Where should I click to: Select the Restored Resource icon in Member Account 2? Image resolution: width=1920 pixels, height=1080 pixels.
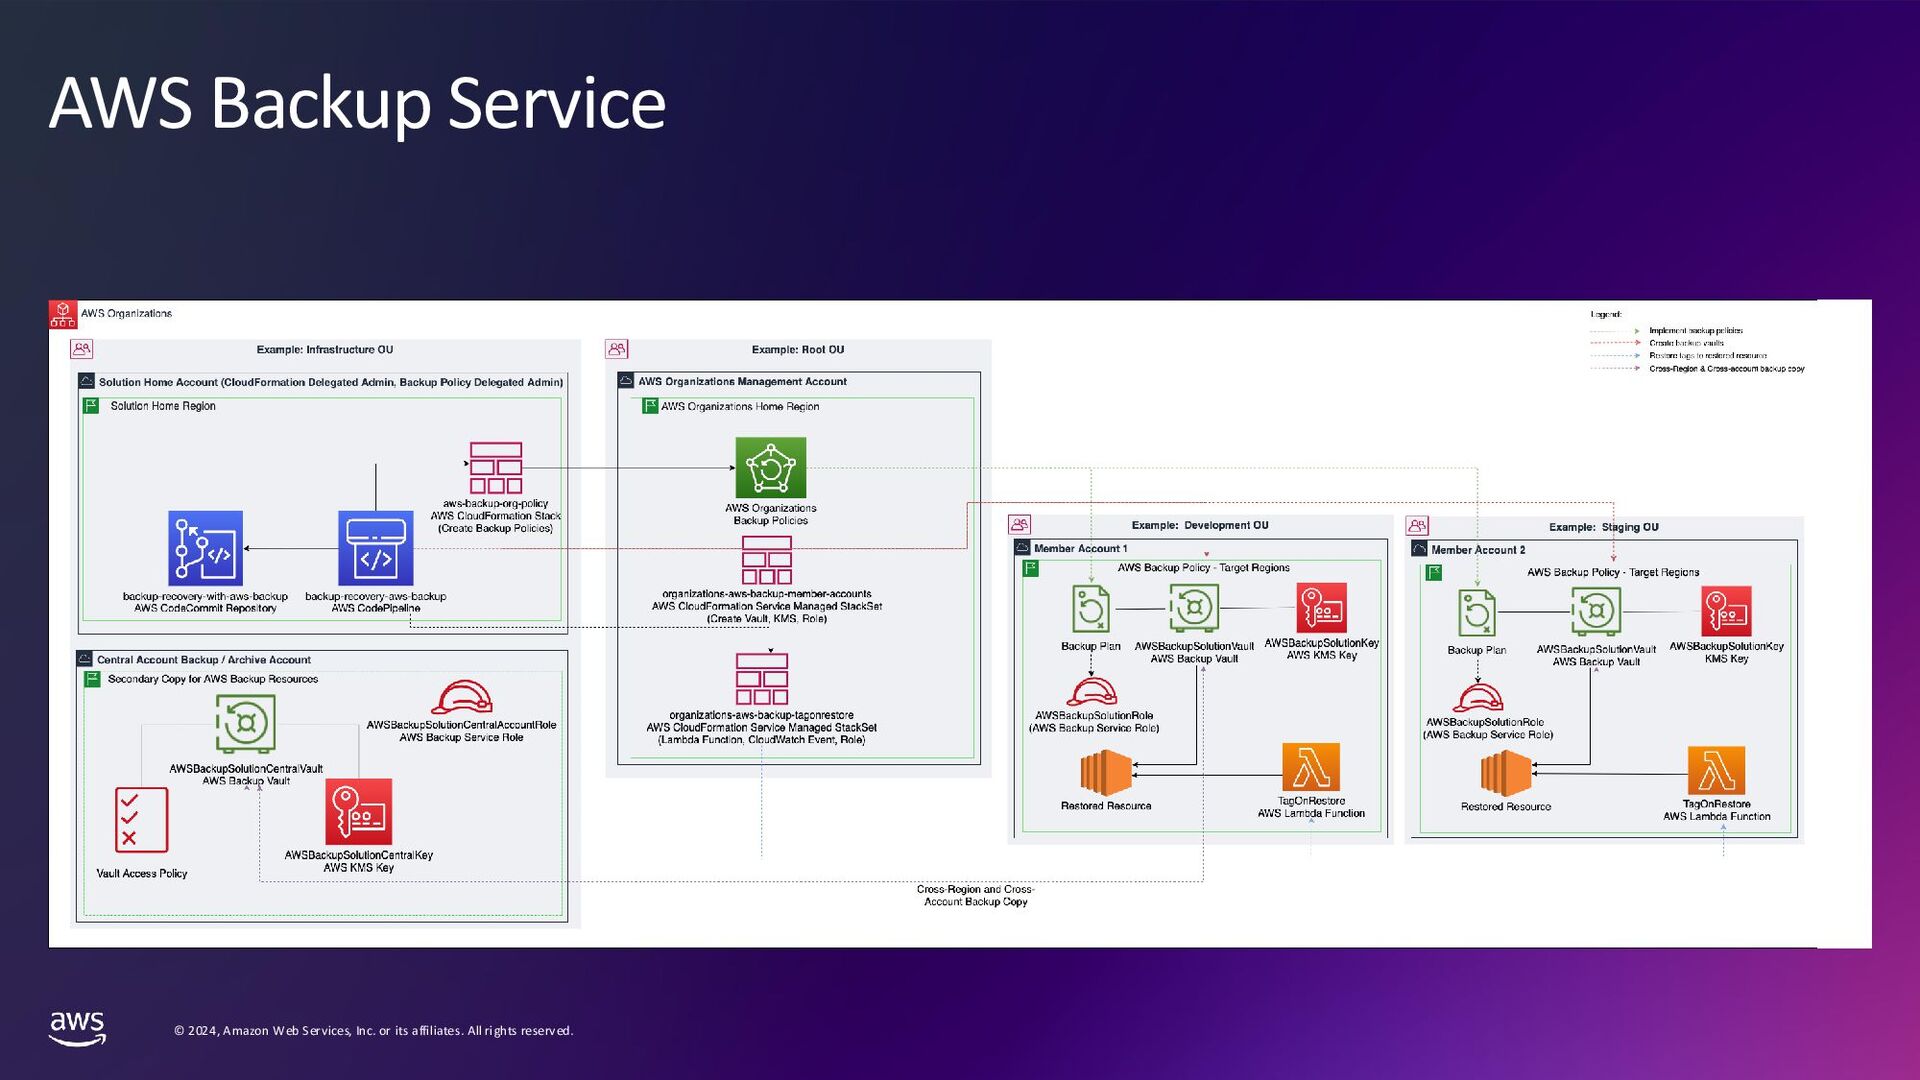tap(1505, 773)
